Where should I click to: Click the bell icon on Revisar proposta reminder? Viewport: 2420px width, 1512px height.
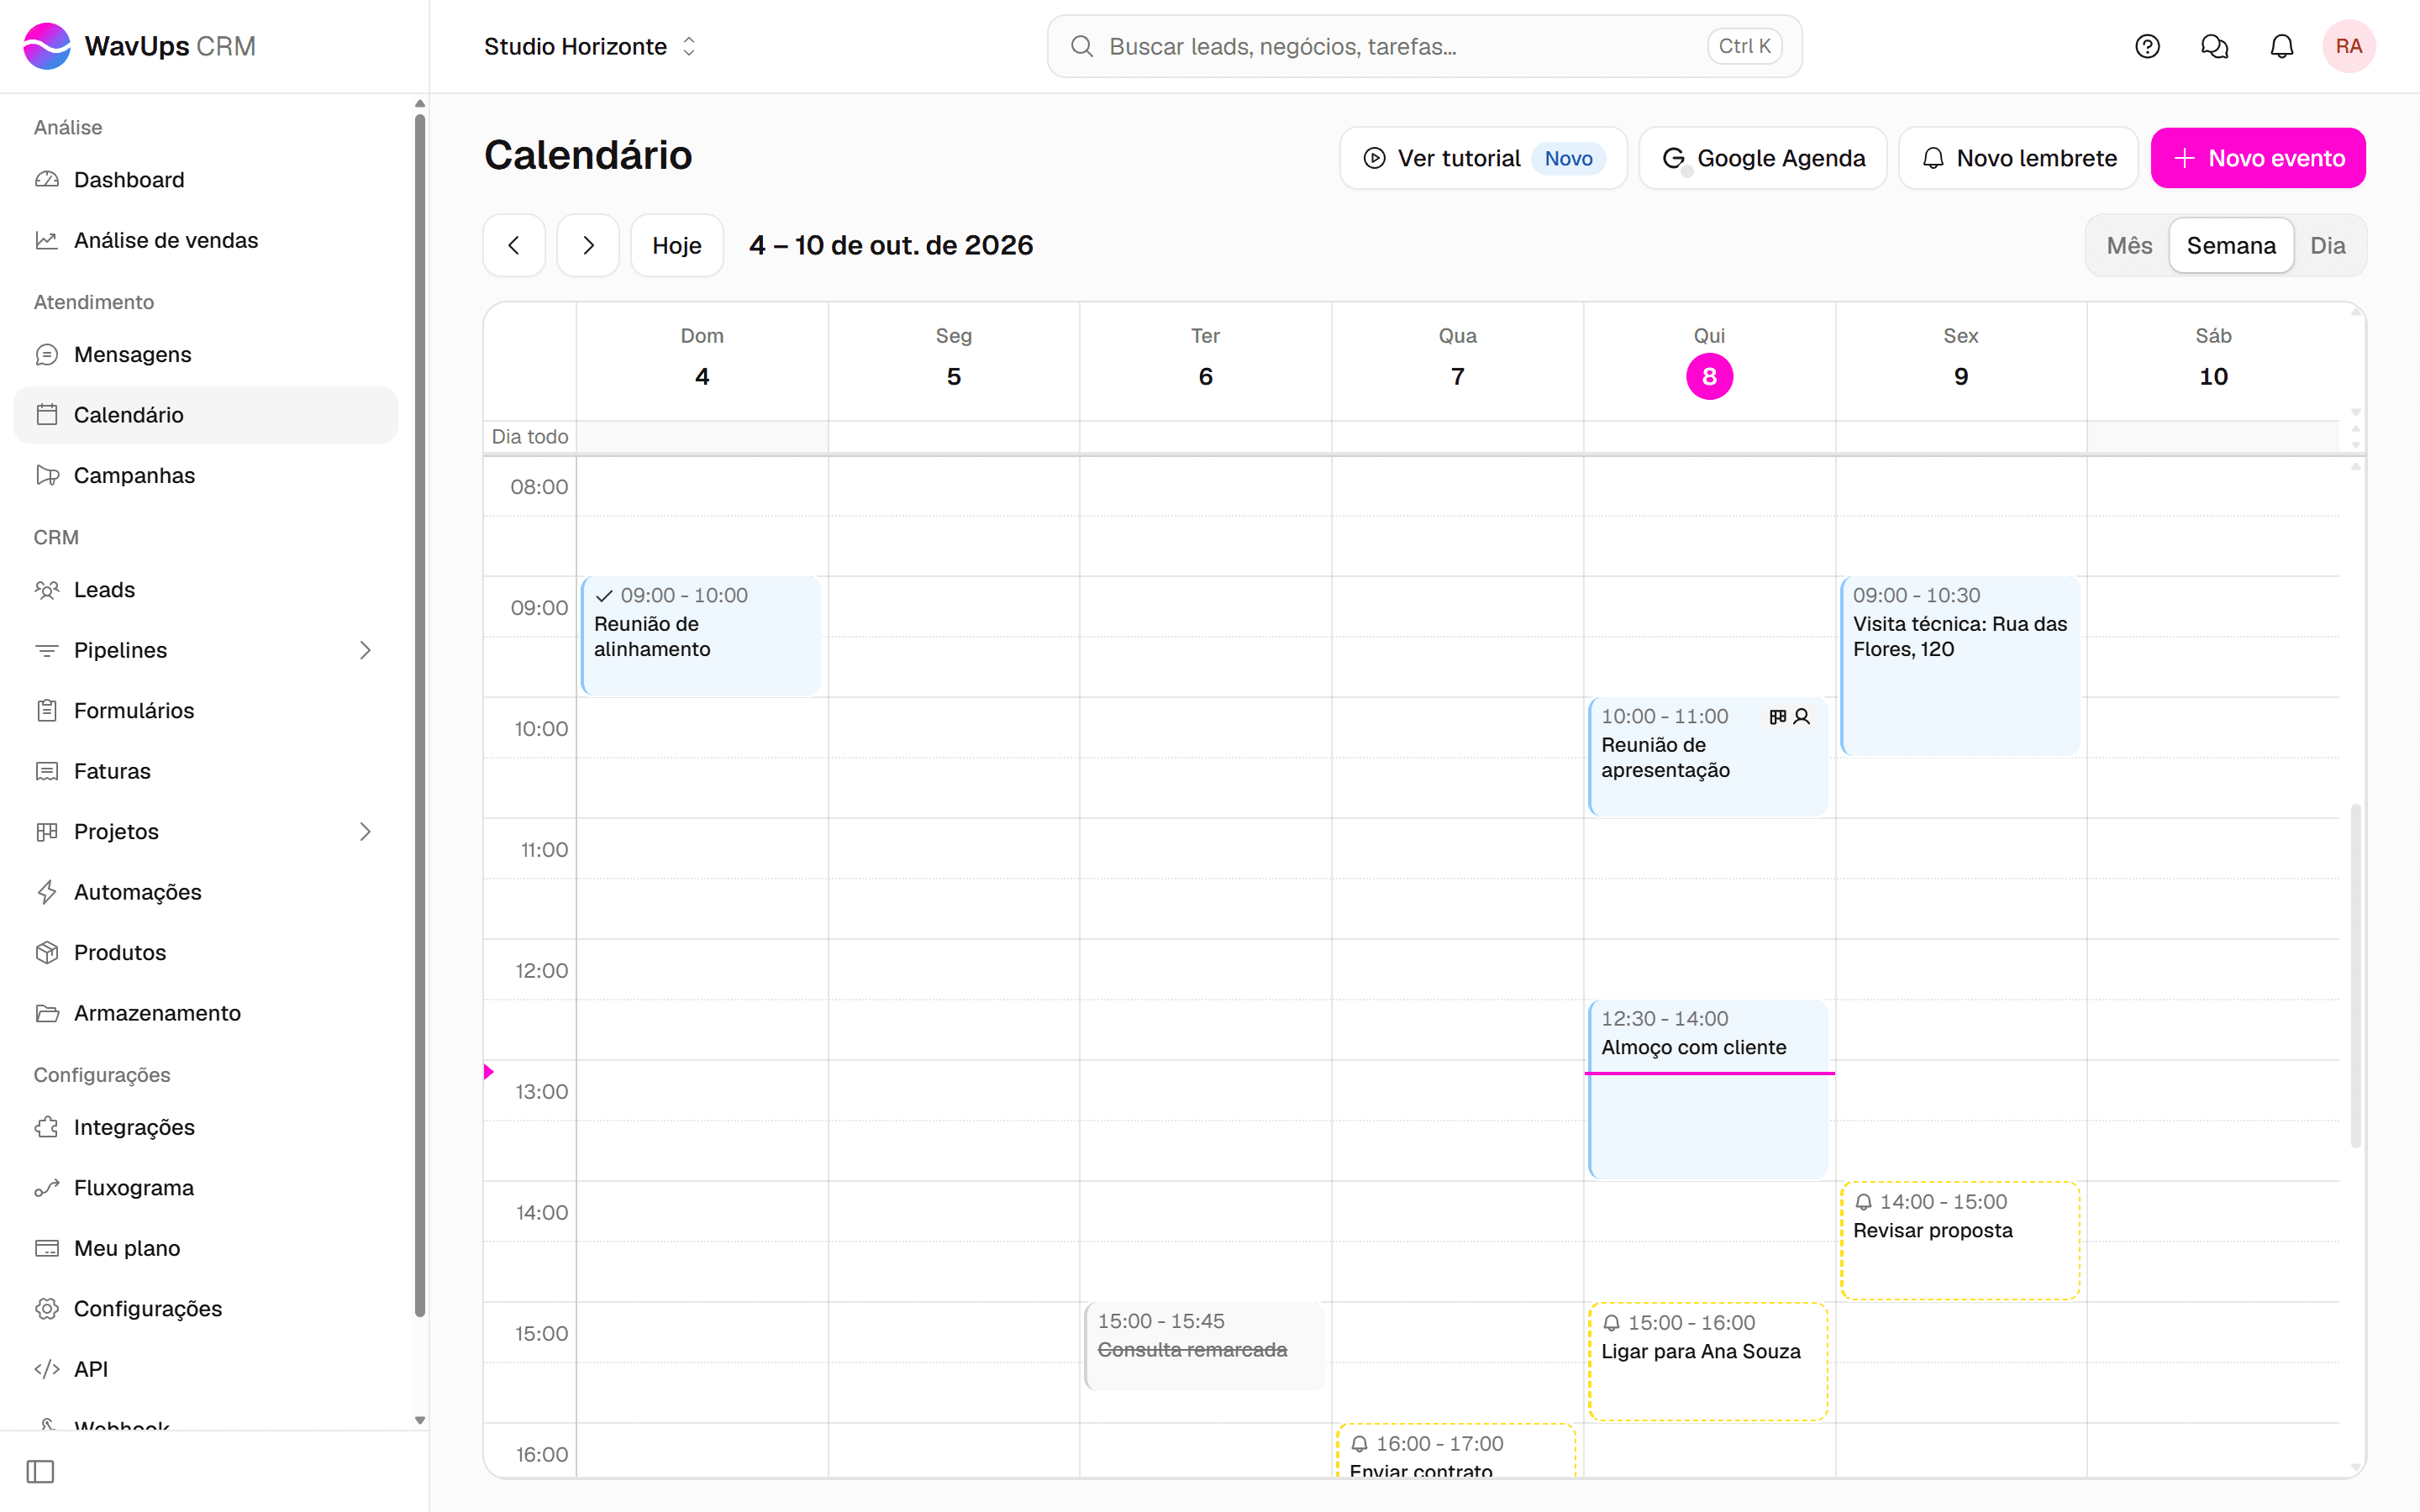[1864, 1202]
